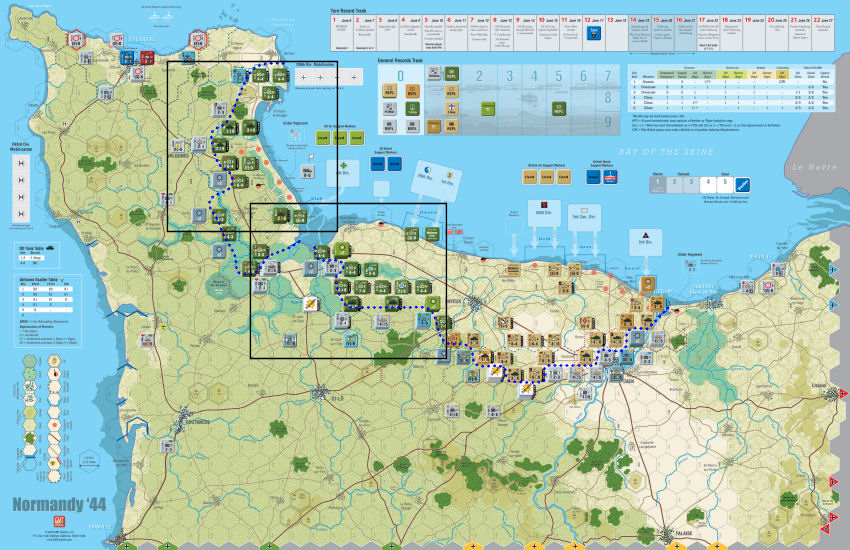Click box 8 of General Records Track
This screenshot has height=550, width=850.
coord(608,98)
